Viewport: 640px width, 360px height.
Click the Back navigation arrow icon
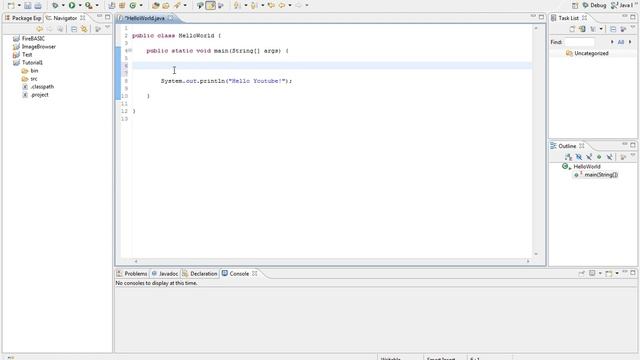point(282,5)
